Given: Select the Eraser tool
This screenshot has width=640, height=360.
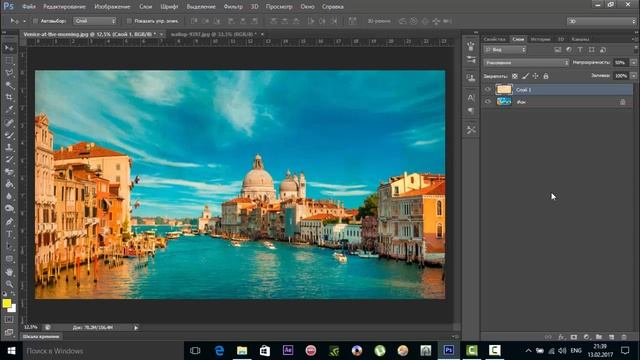Looking at the screenshot, I should coord(9,172).
